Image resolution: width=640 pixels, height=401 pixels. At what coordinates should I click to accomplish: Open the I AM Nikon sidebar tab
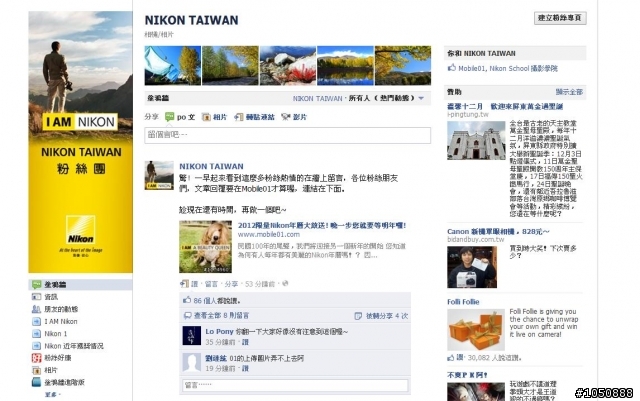click(60, 321)
